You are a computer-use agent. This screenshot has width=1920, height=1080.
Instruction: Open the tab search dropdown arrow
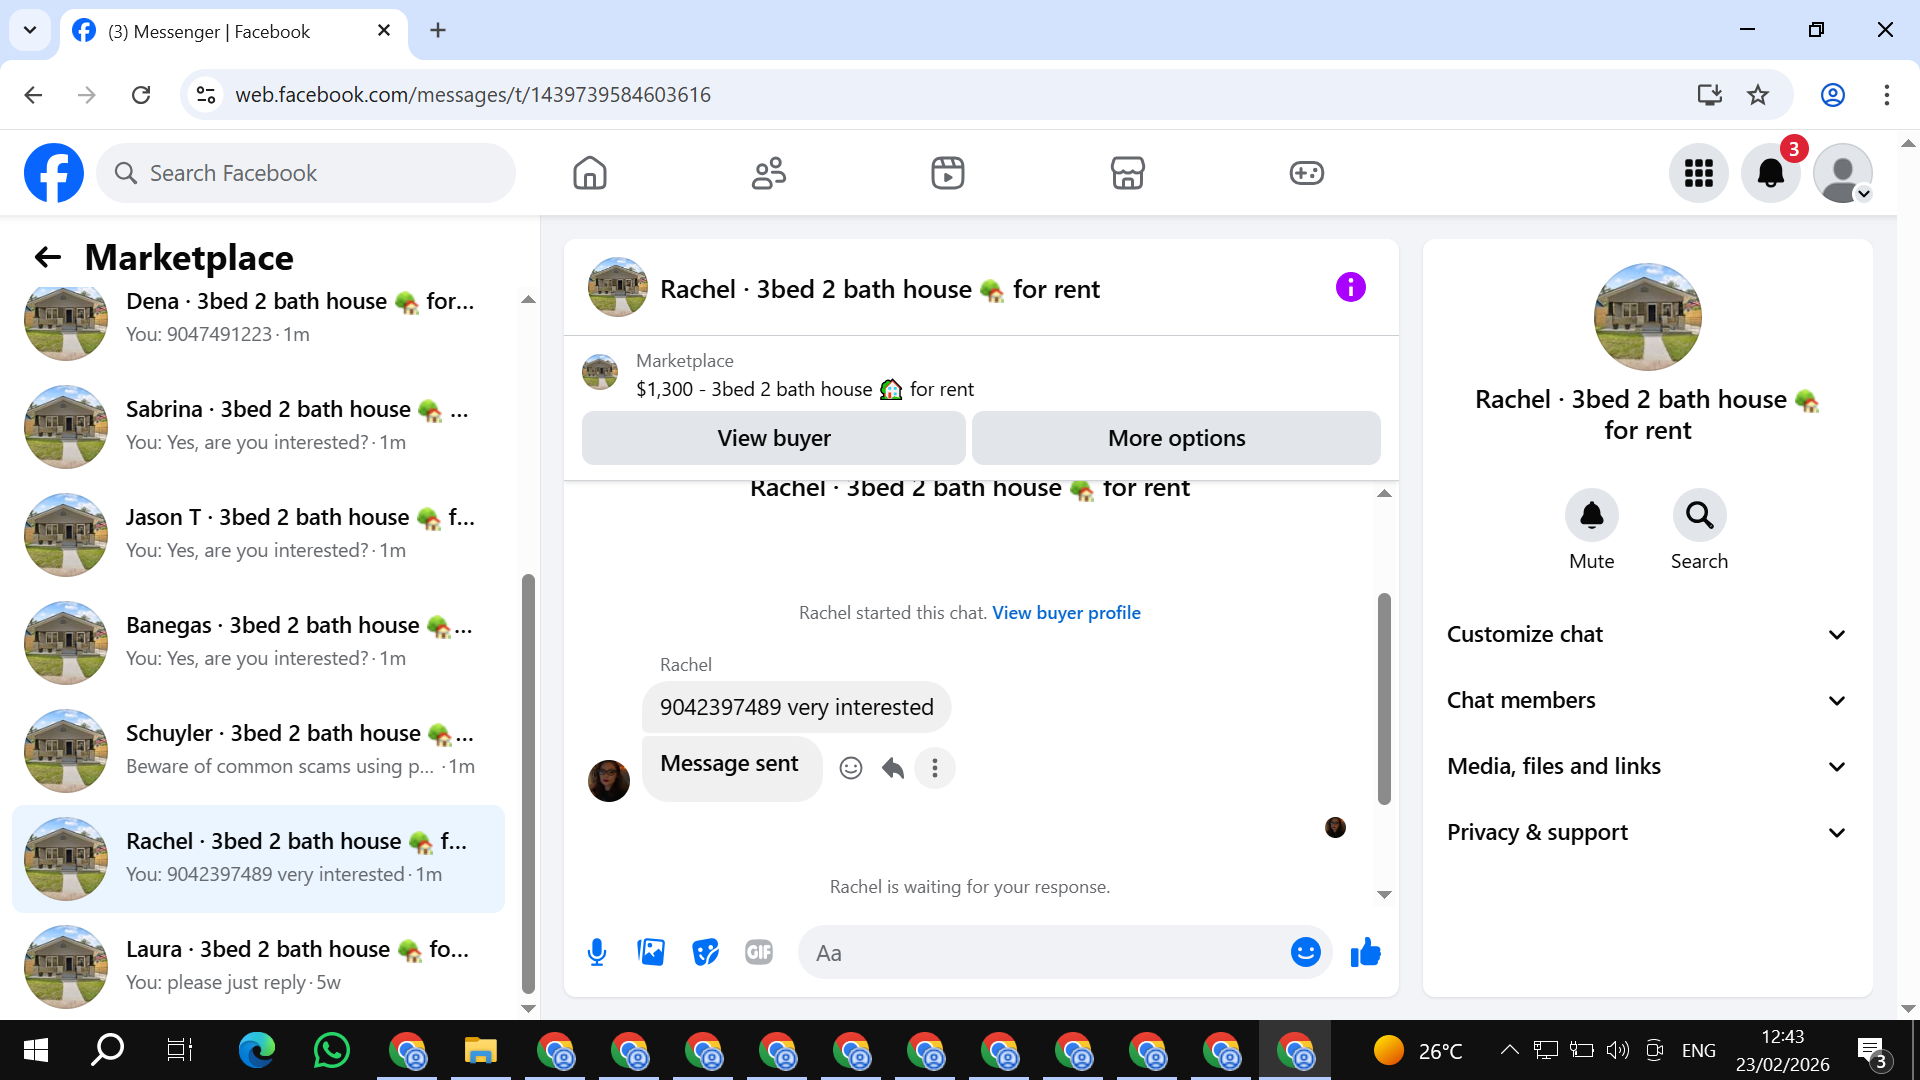pos(30,30)
